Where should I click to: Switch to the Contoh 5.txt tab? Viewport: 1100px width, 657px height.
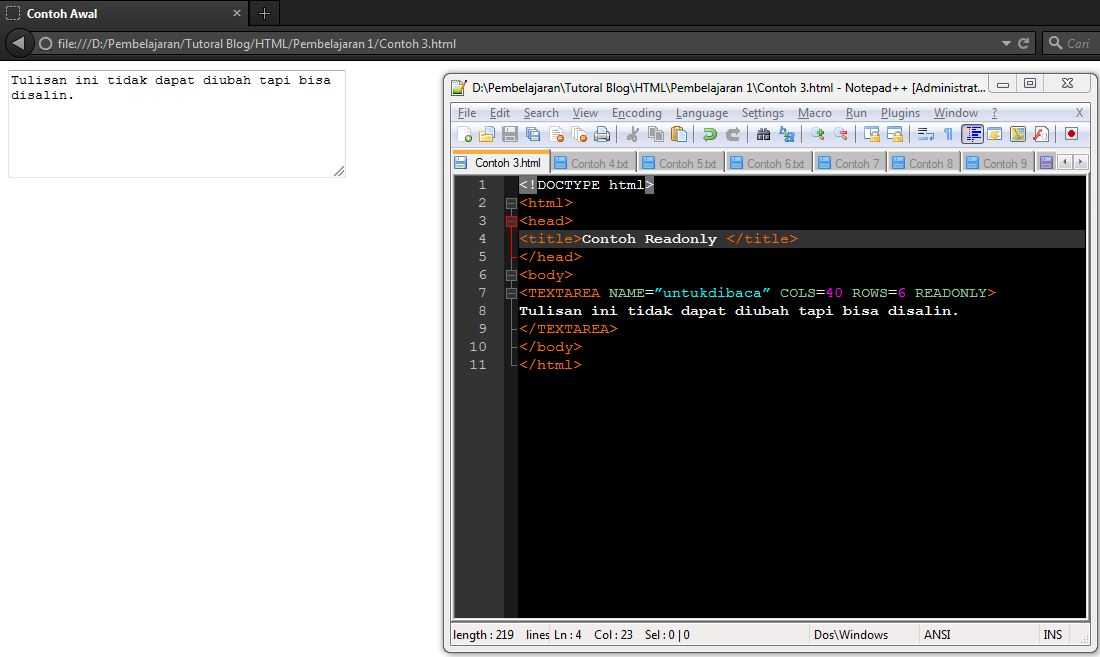(681, 163)
